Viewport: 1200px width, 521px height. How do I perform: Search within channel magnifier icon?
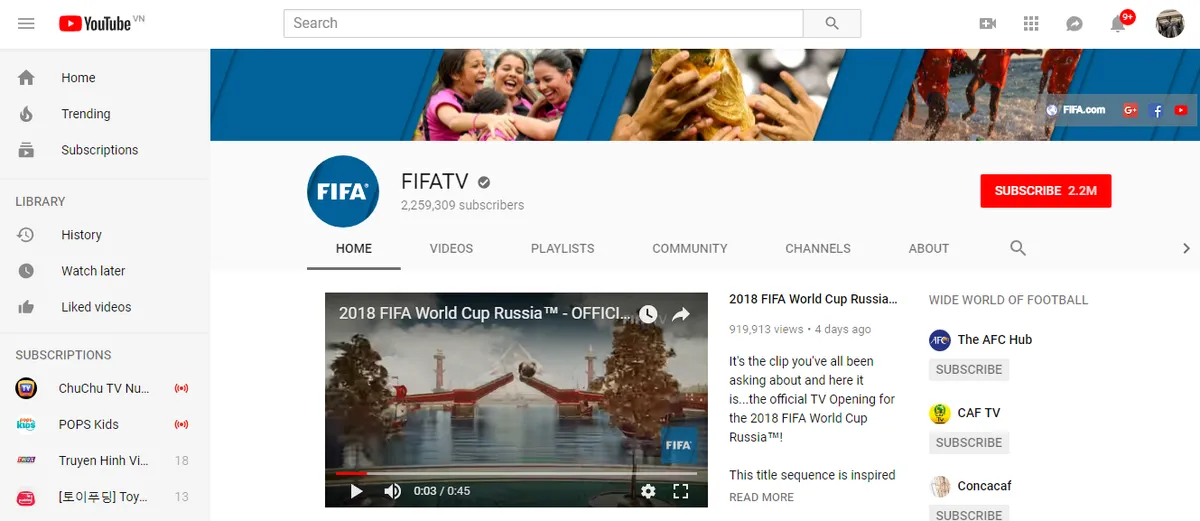[1018, 248]
